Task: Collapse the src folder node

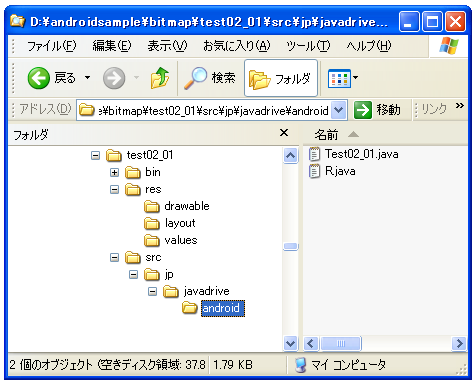Action: 114,257
